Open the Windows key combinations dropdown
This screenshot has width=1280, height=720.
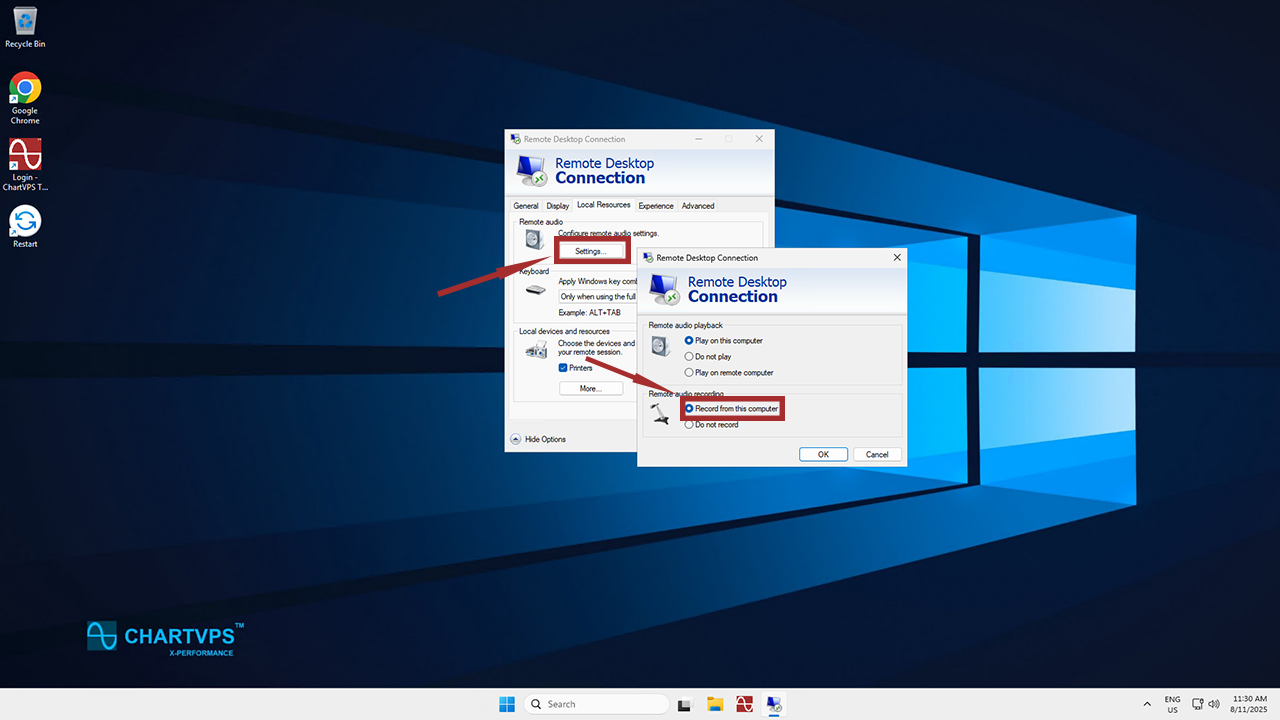(597, 297)
